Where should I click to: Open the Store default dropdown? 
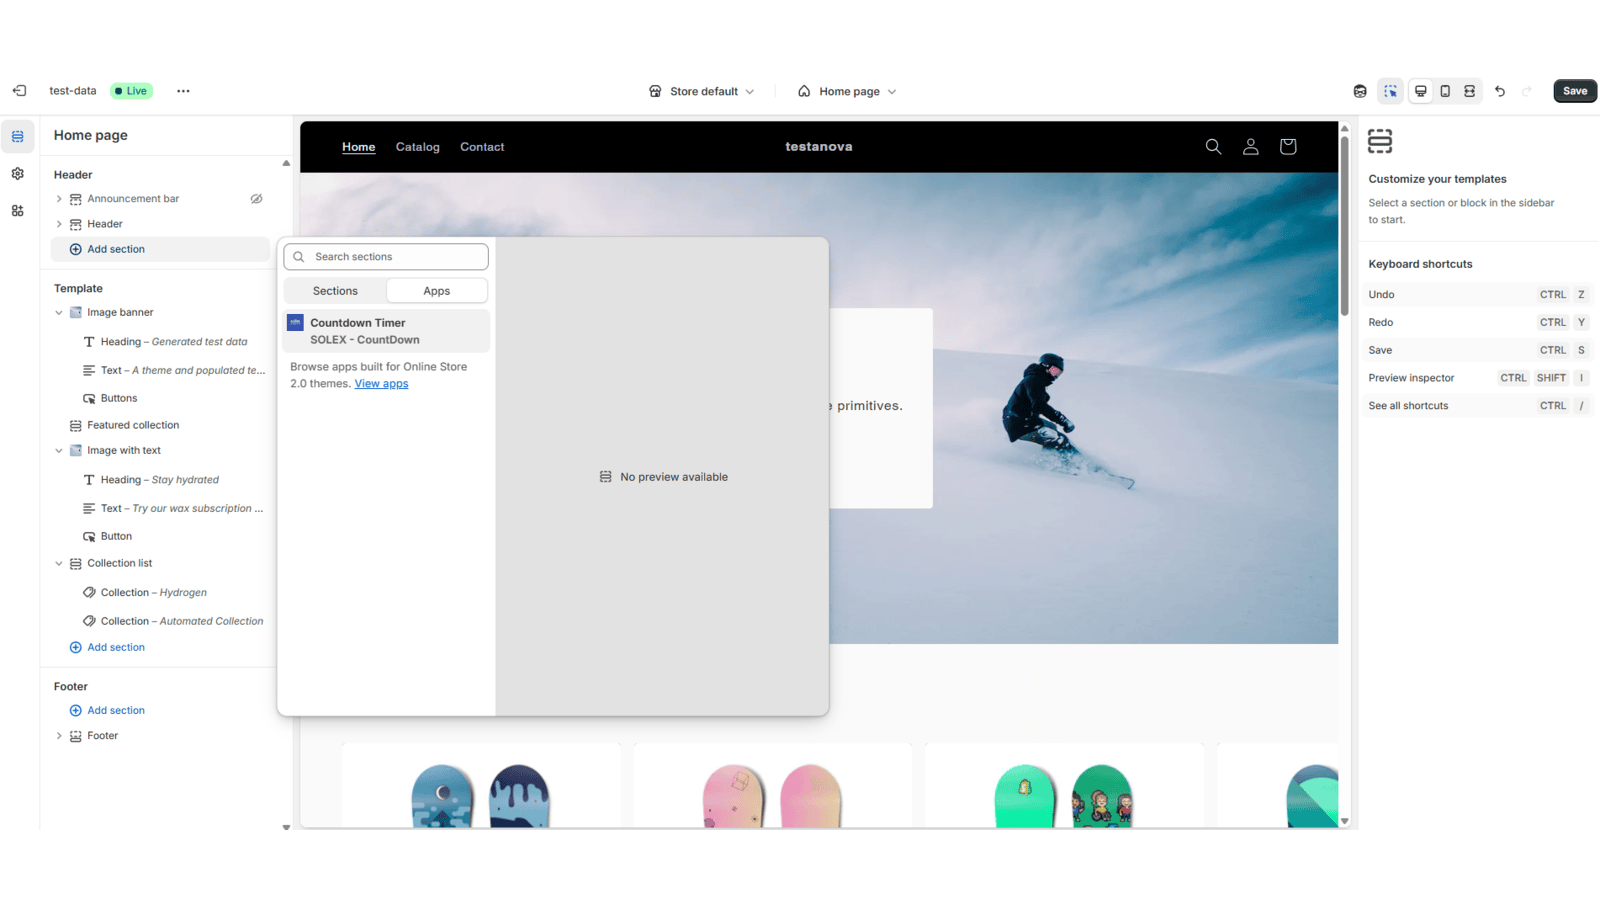click(x=702, y=91)
